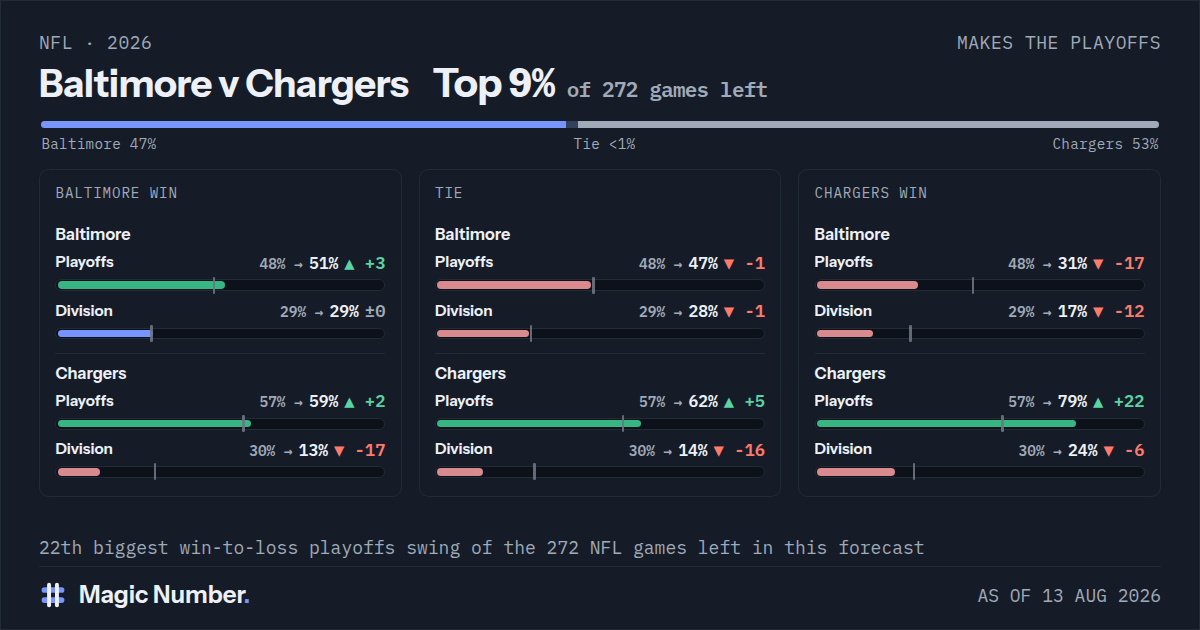Image resolution: width=1200 pixels, height=630 pixels.
Task: Click the Magic Number hash logo icon
Action: point(53,595)
